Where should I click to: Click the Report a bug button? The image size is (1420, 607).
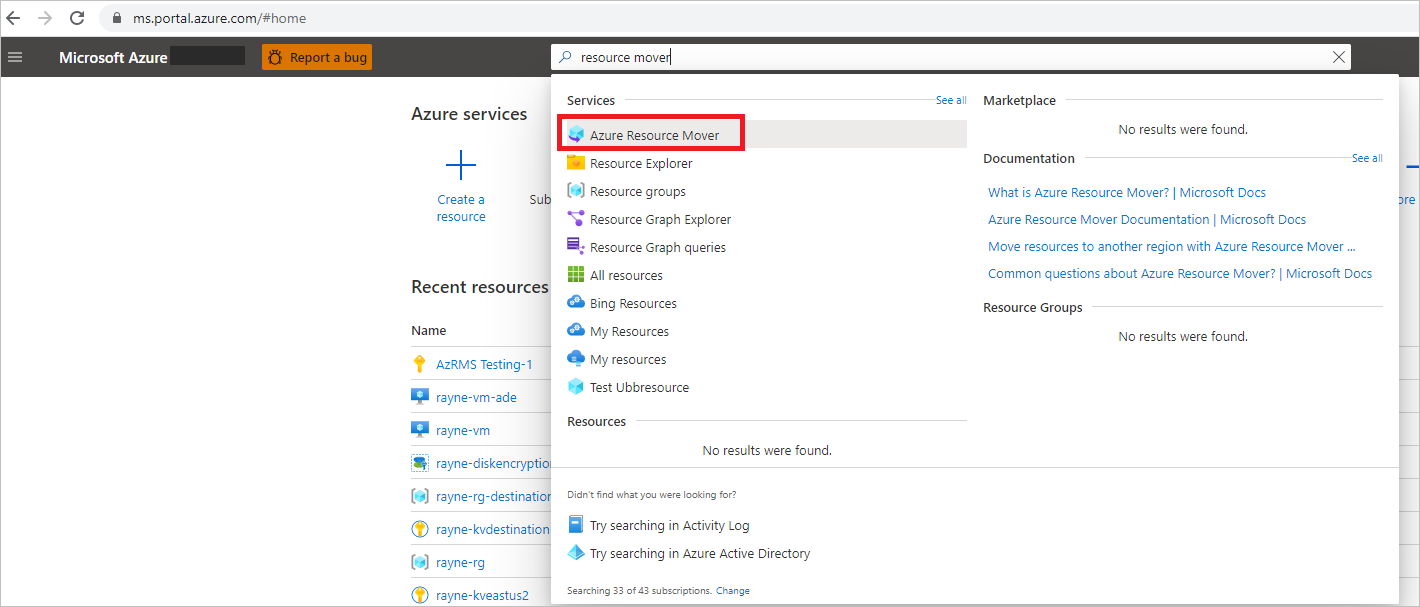pyautogui.click(x=316, y=57)
